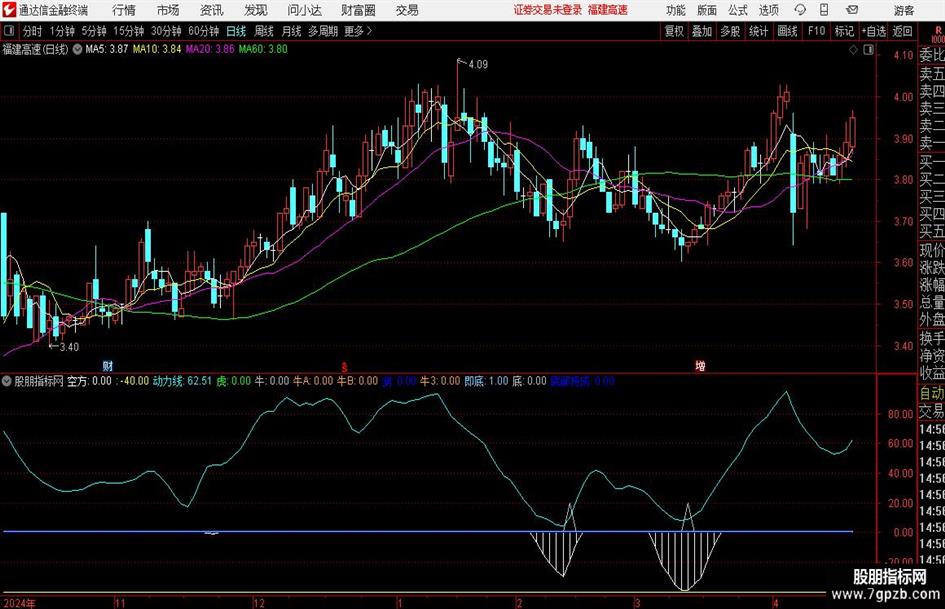Click the MA60: 3.80 indicator label

(x=263, y=49)
